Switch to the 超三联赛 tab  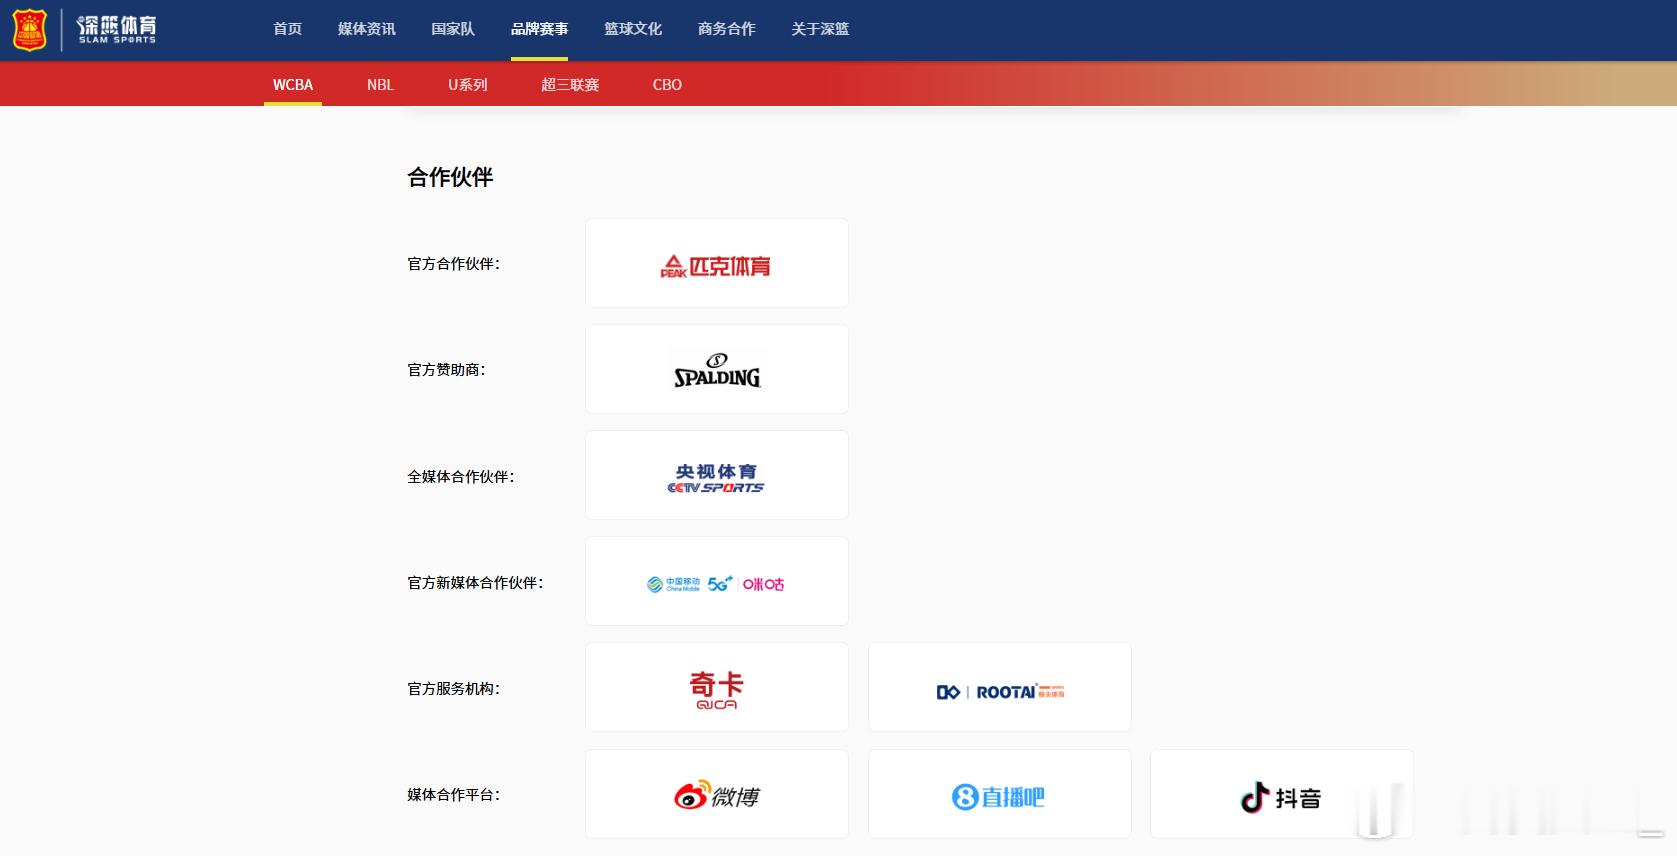(570, 85)
